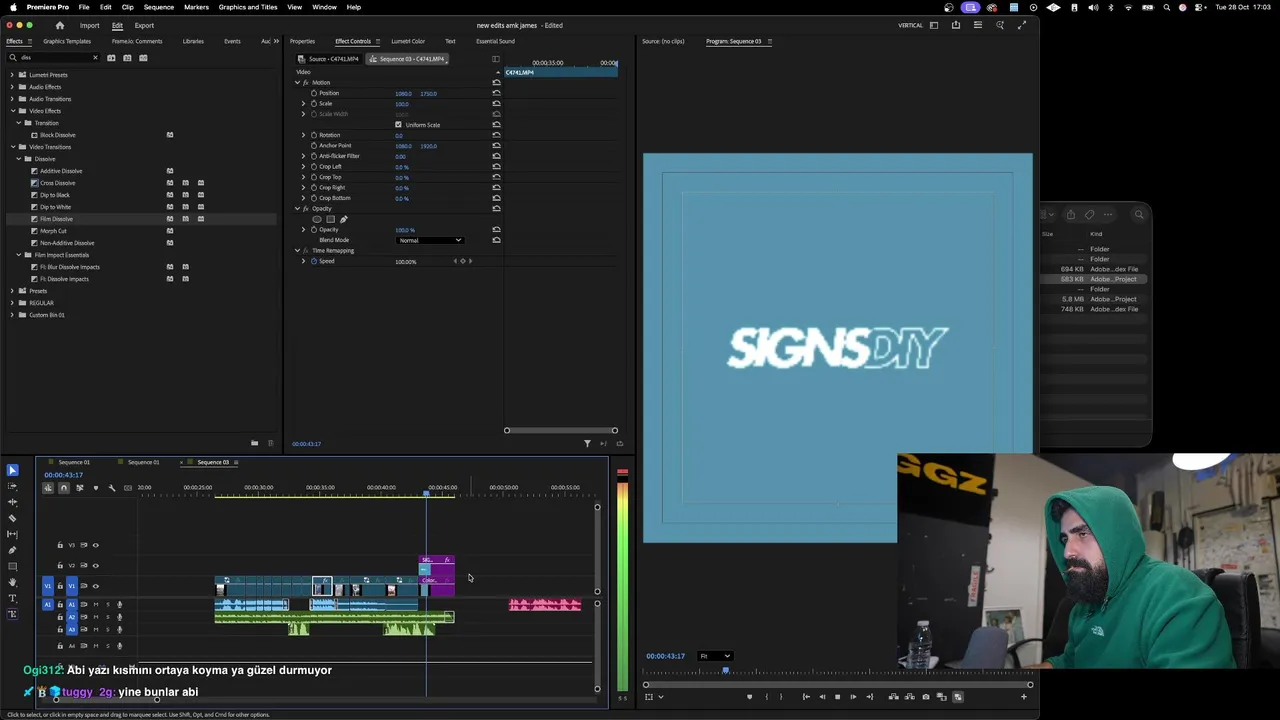Step back one frame
This screenshot has width=1280, height=720.
pos(822,697)
